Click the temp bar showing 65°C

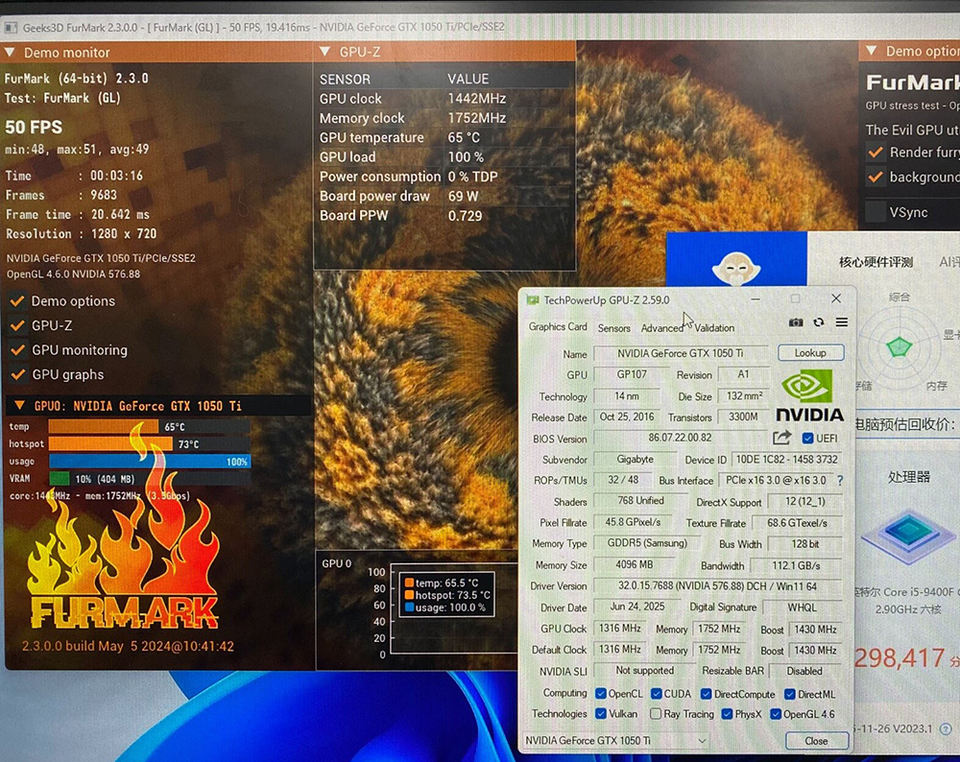[149, 427]
